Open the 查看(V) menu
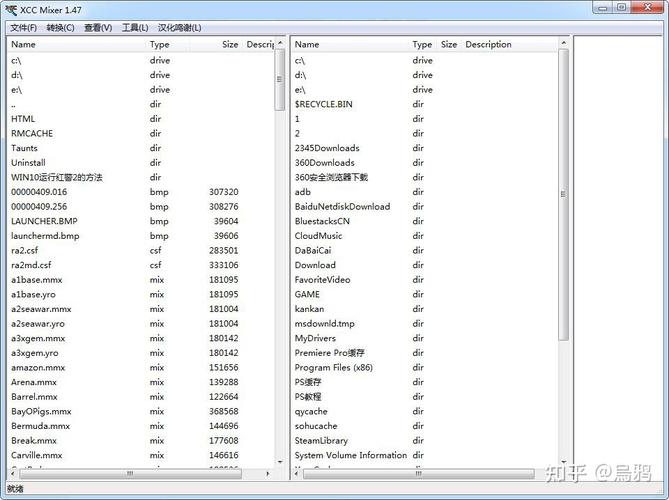The image size is (669, 500). (98, 27)
